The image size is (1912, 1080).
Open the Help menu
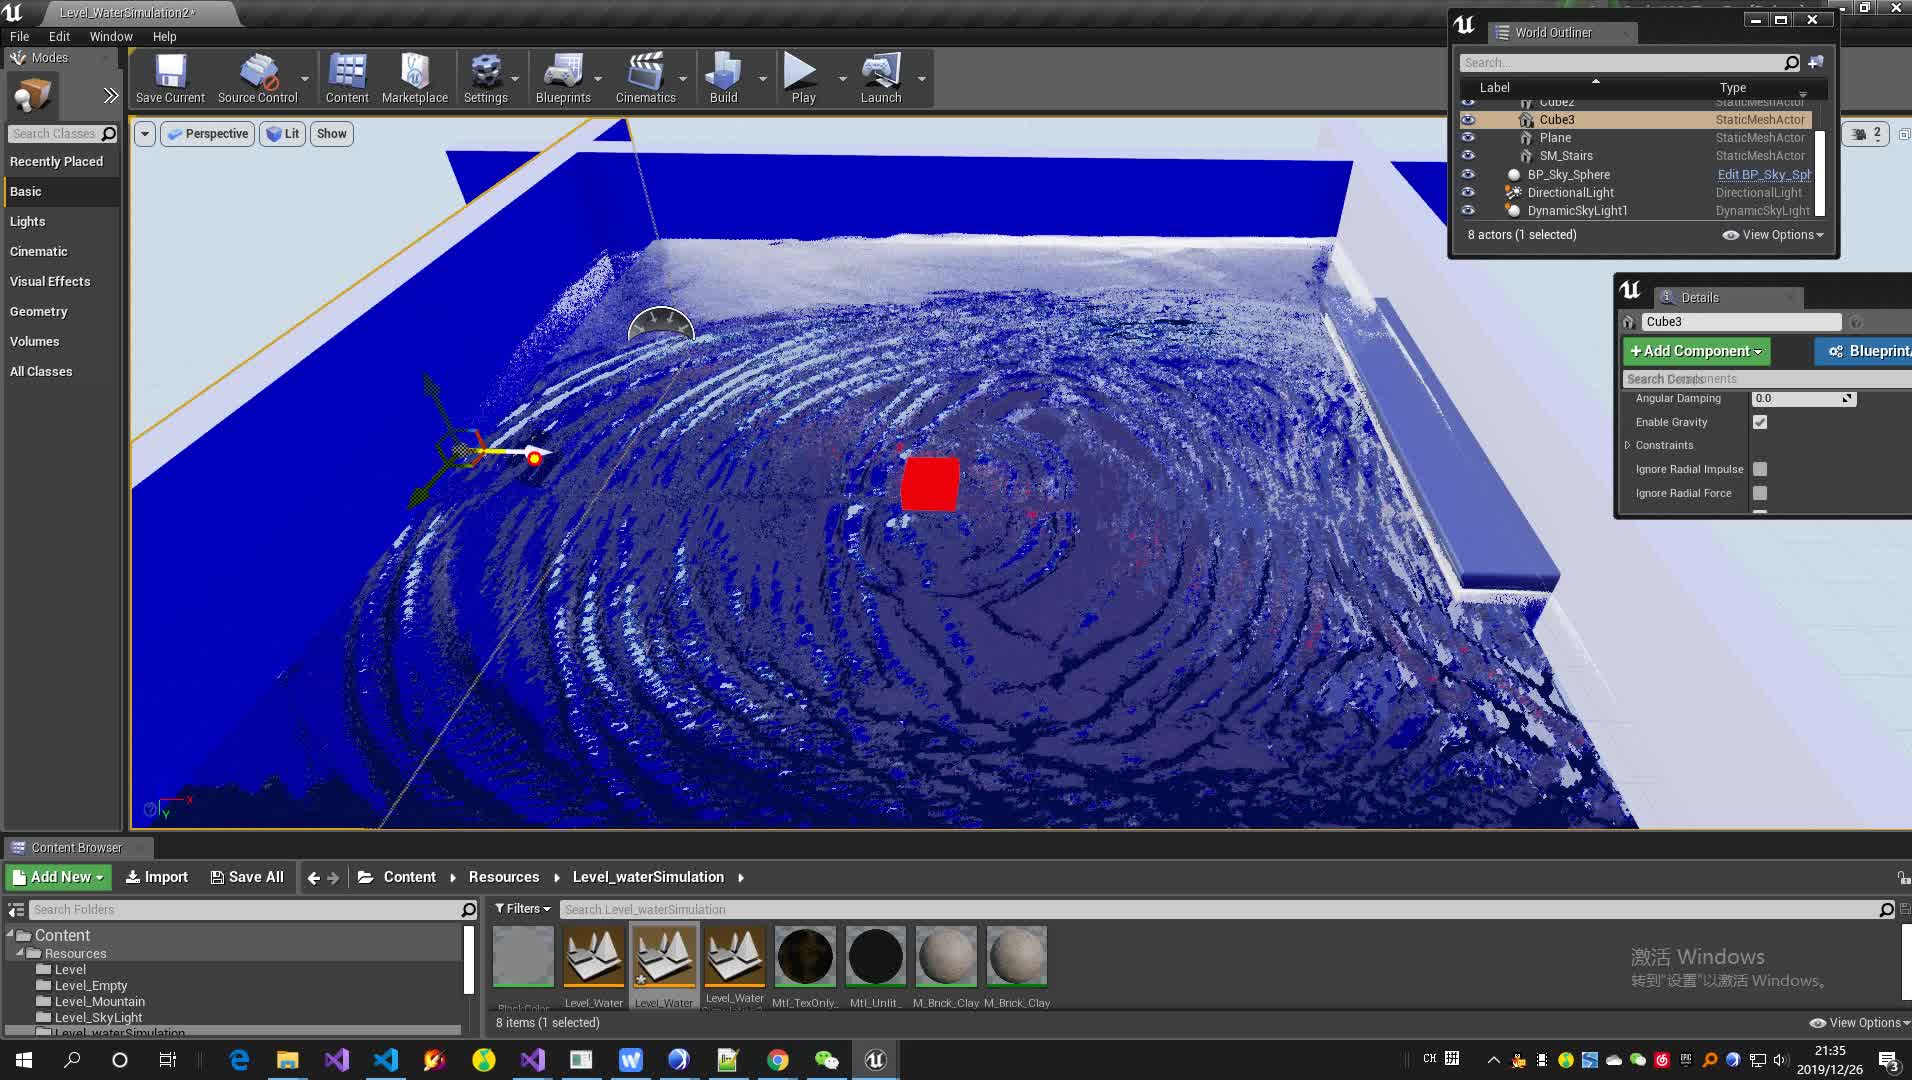(164, 36)
